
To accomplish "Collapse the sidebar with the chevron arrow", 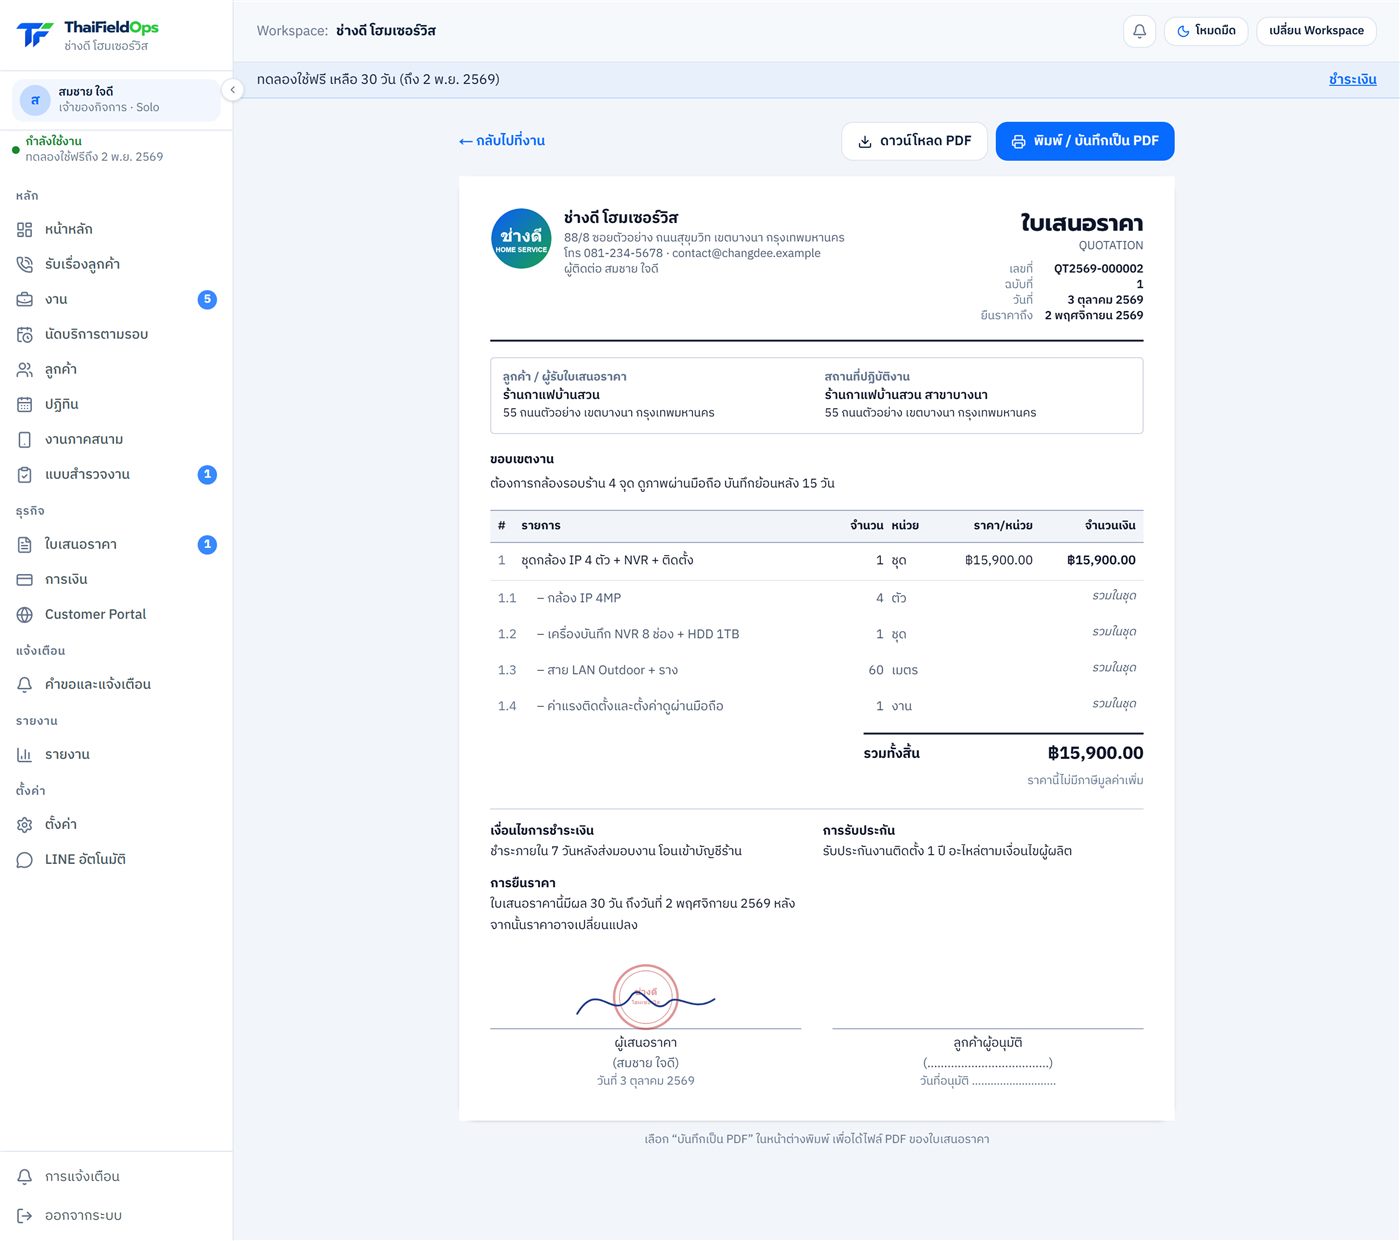I will pos(232,90).
